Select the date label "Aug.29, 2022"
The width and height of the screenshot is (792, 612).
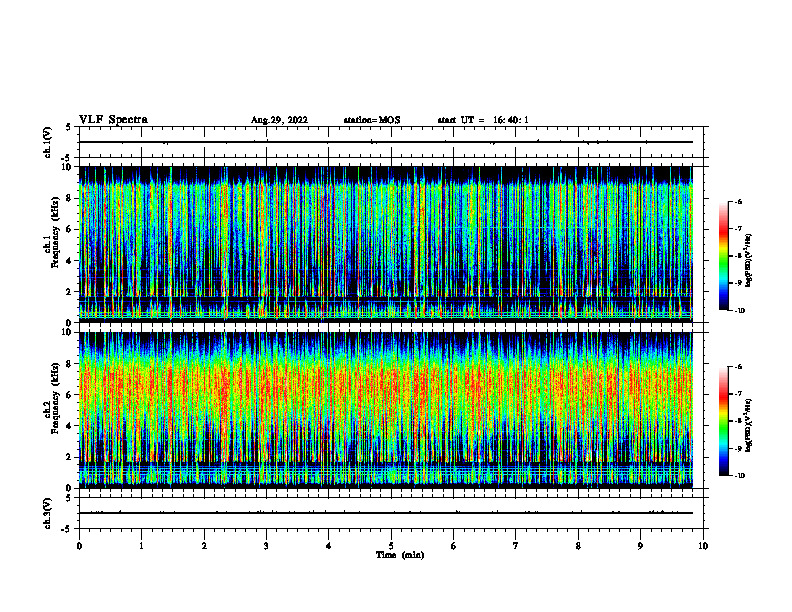(279, 120)
